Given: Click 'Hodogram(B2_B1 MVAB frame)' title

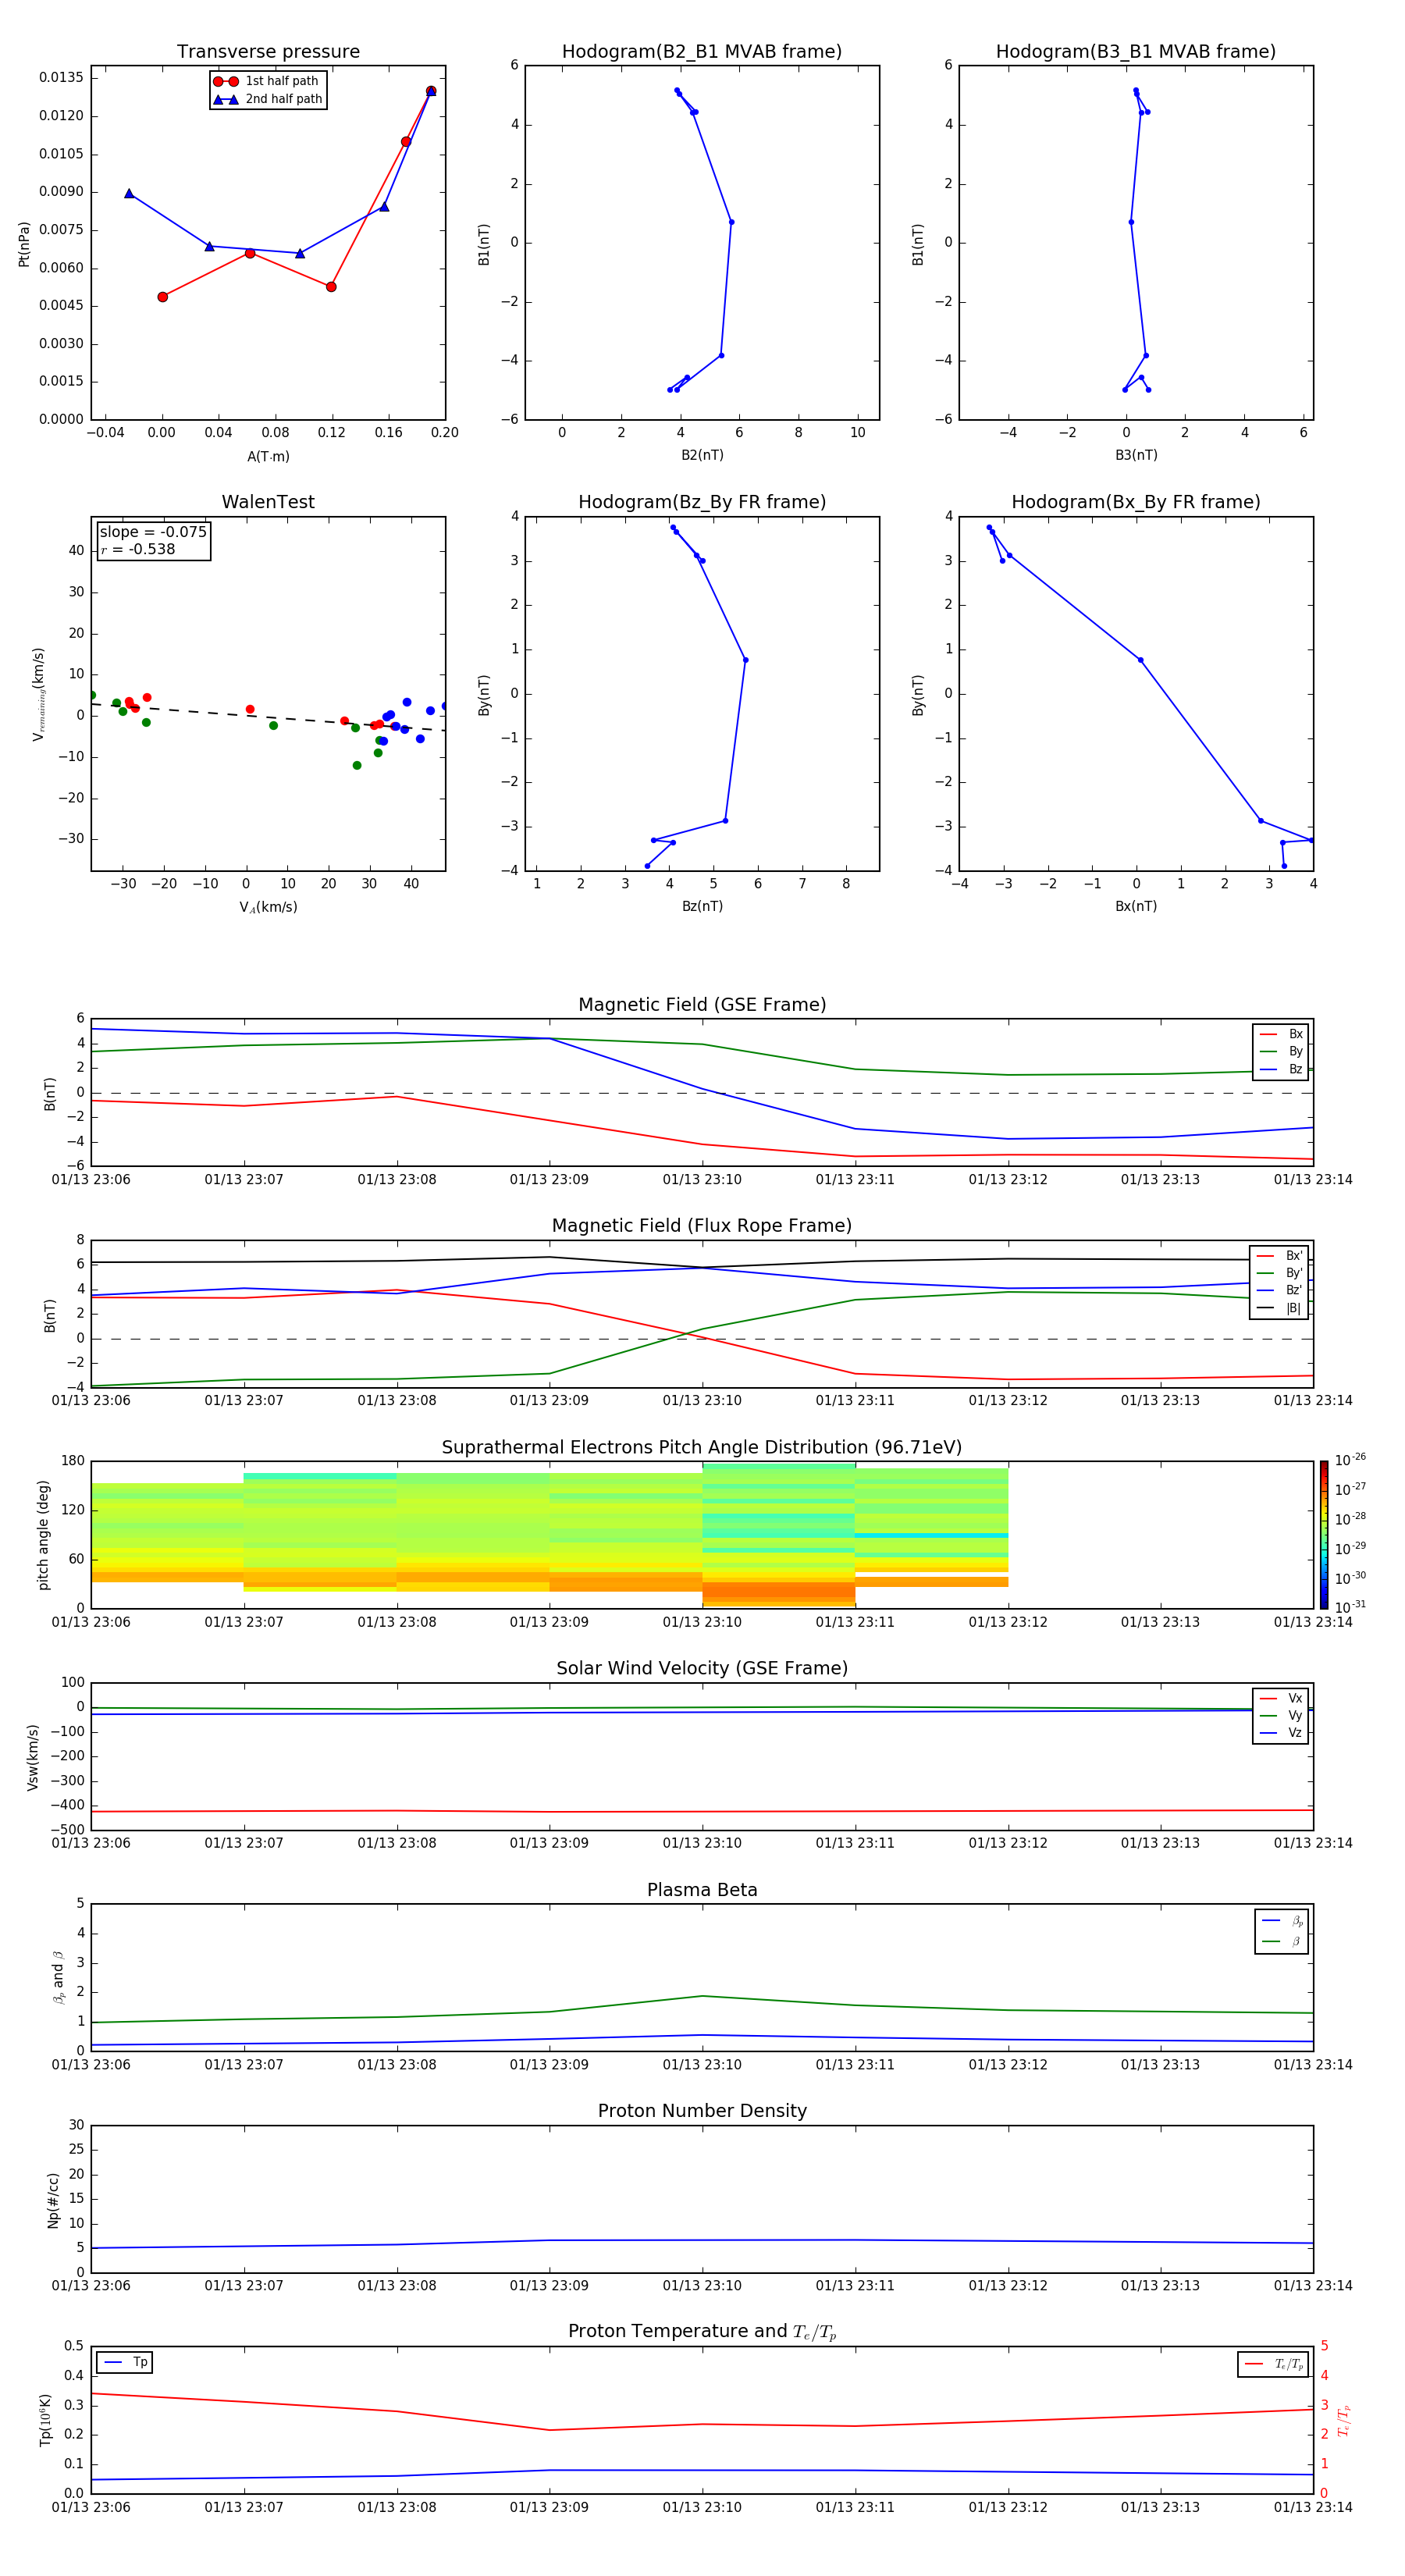Looking at the screenshot, I should pyautogui.click(x=701, y=52).
